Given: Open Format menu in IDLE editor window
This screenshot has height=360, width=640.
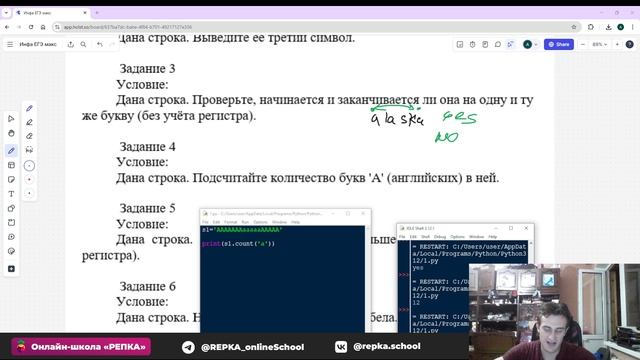Looking at the screenshot, I should coord(230,222).
